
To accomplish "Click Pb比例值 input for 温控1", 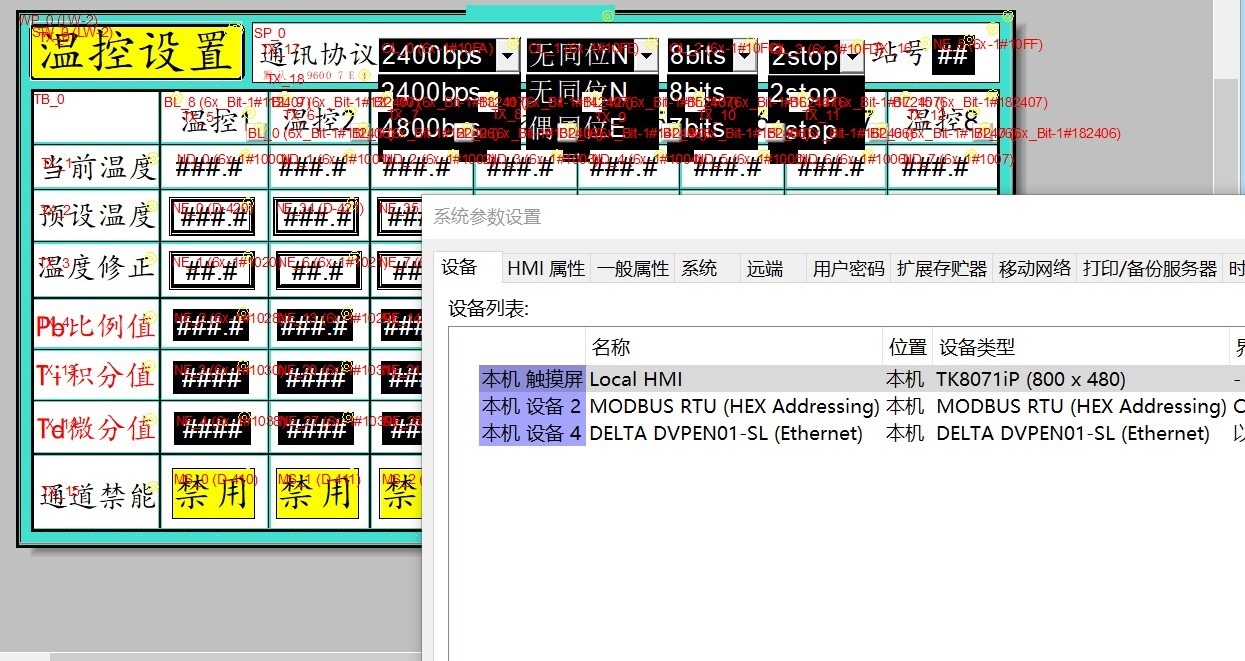I will click(211, 326).
